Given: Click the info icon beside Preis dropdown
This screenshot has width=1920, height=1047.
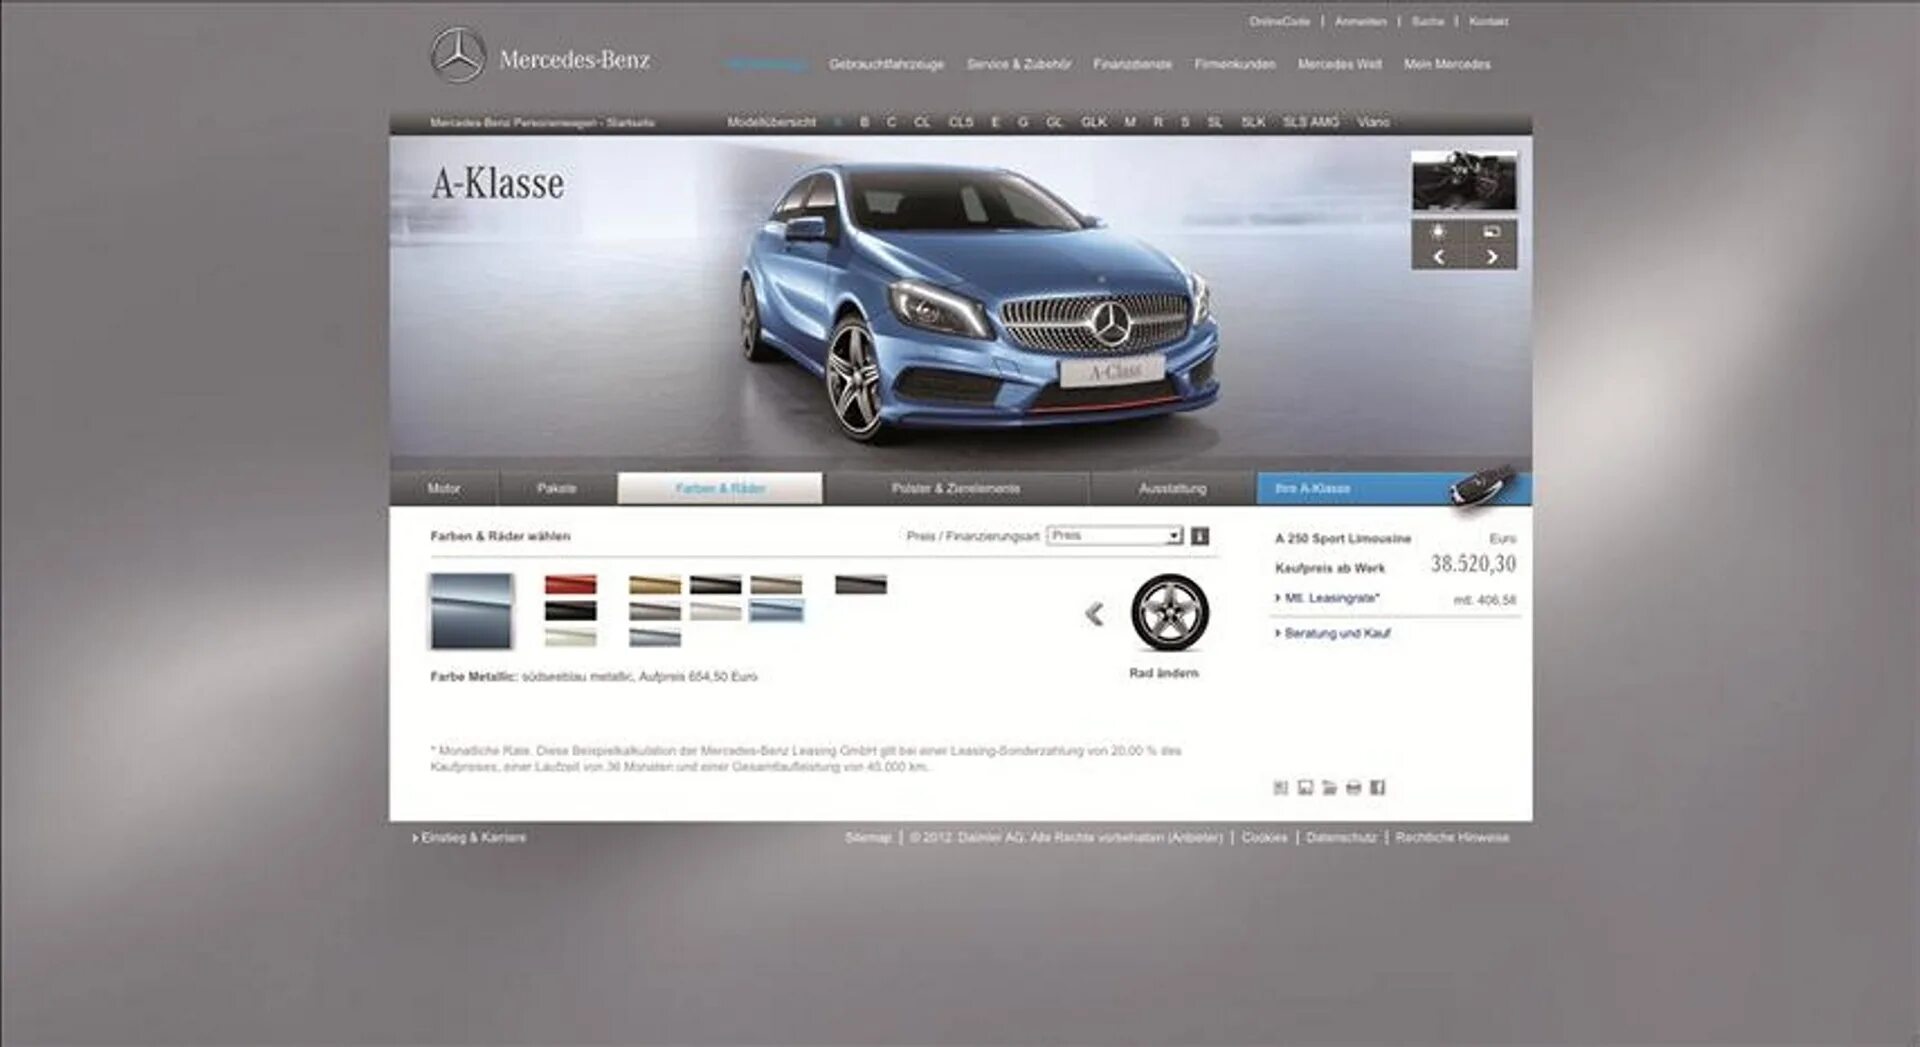Looking at the screenshot, I should (x=1200, y=536).
